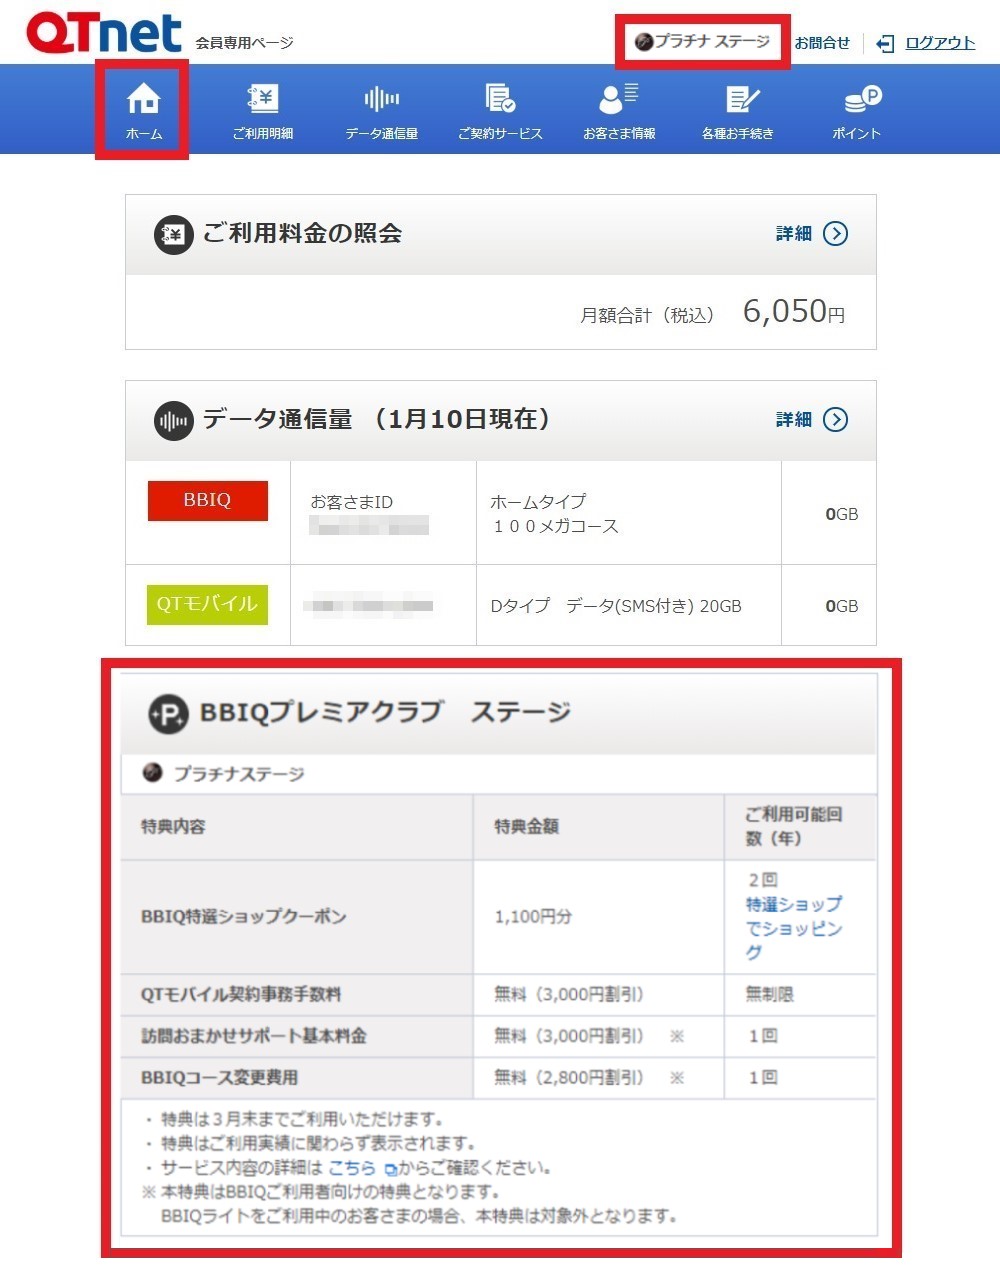The height and width of the screenshot is (1285, 1000).
Task: Click BBIQコース変更費用 row title
Action: 219,1078
